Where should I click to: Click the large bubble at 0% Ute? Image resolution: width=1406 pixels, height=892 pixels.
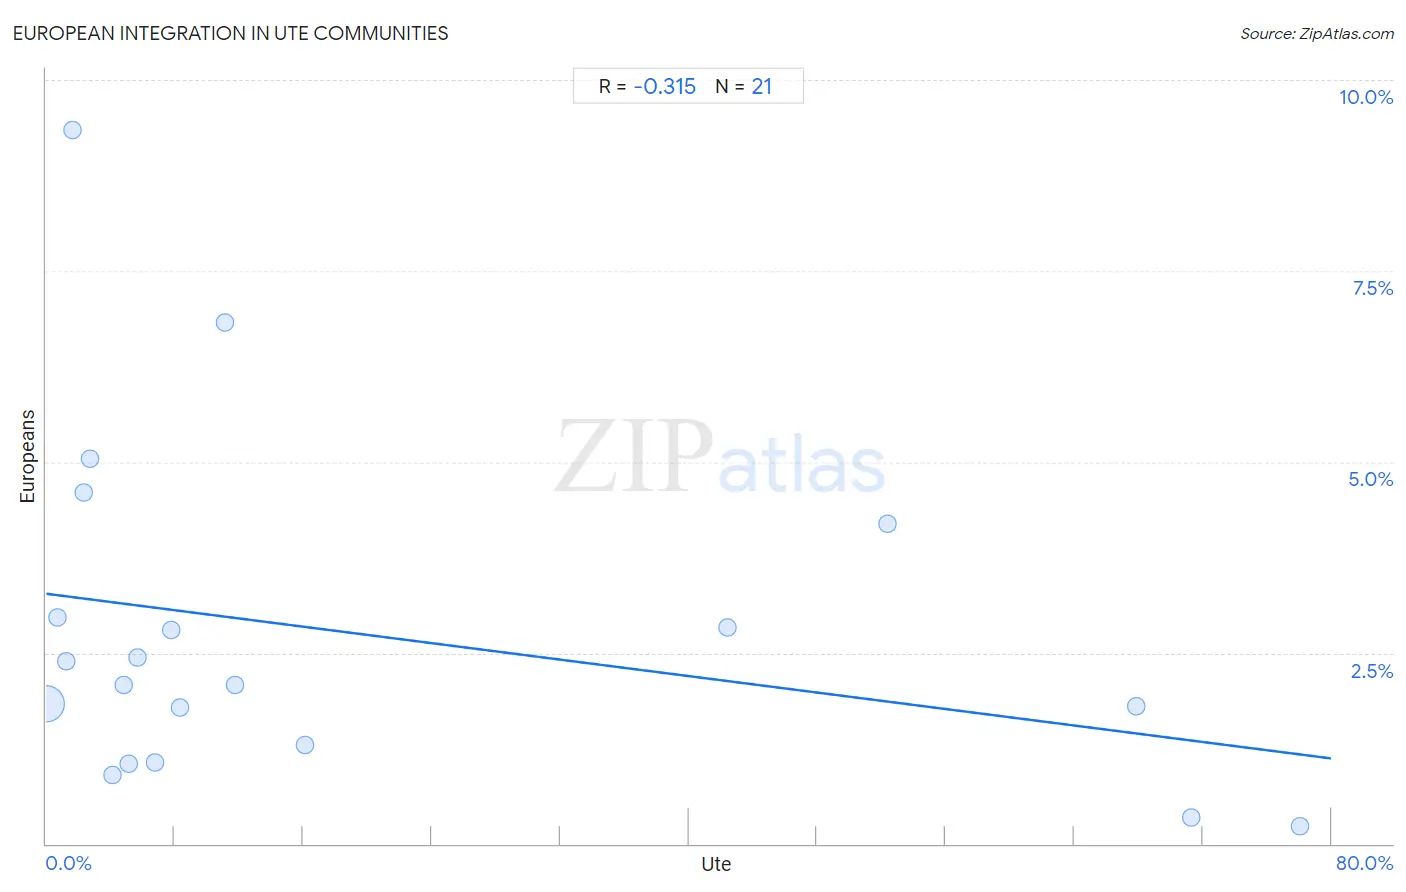[x=45, y=704]
